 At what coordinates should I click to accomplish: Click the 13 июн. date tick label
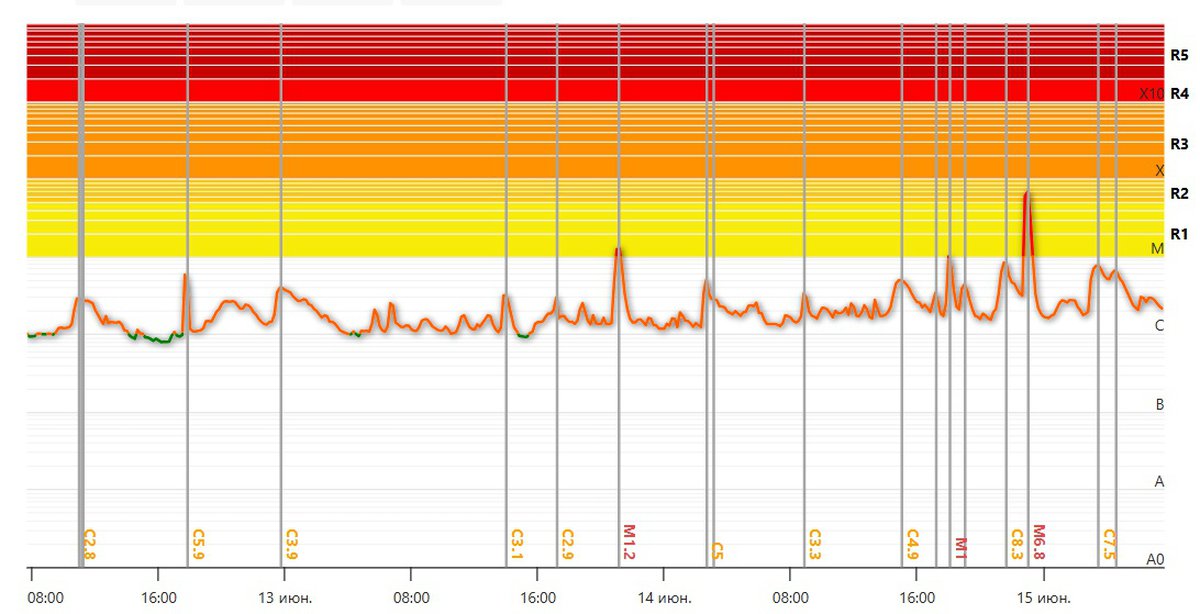tap(285, 598)
